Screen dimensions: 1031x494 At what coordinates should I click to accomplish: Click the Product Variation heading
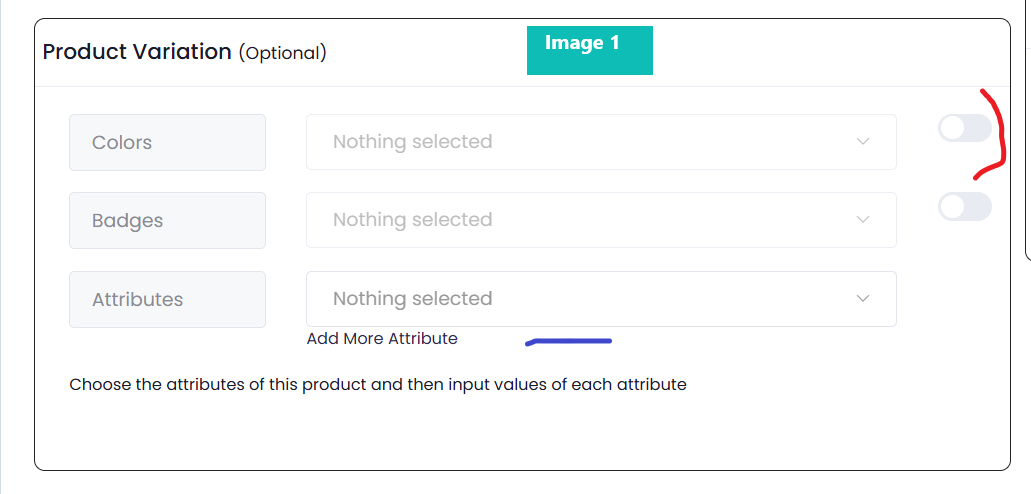click(137, 52)
